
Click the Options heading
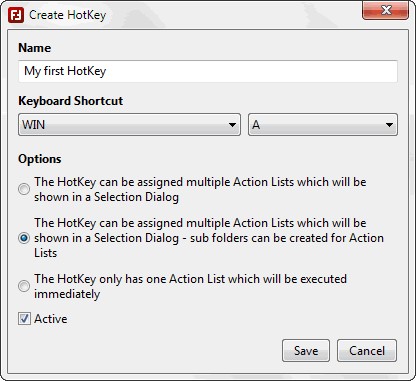click(x=40, y=159)
